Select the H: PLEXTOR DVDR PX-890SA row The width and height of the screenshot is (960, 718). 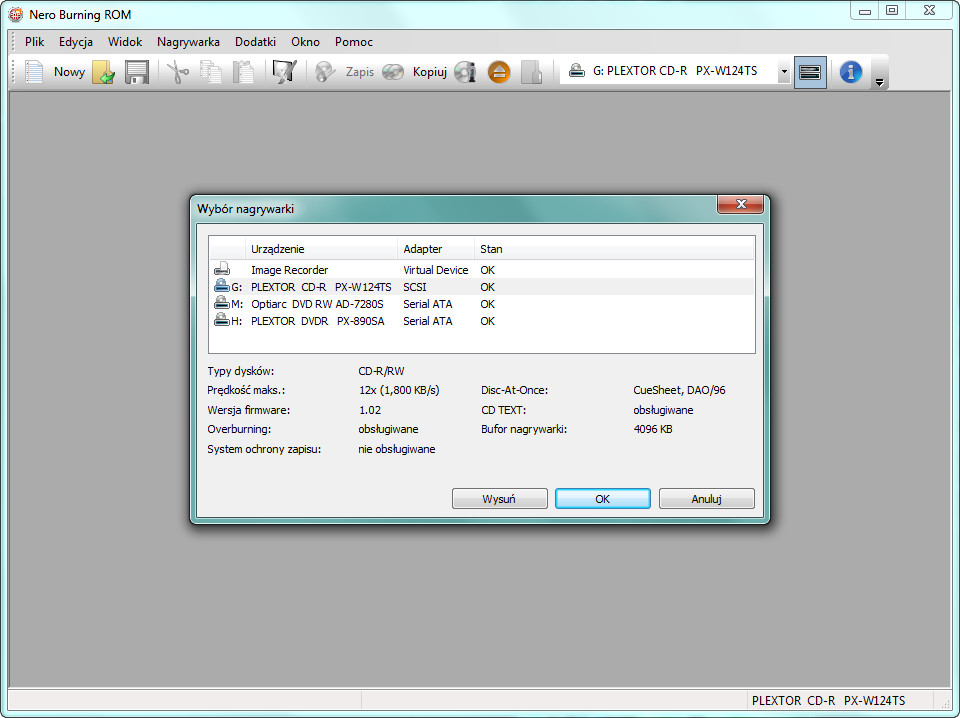[x=481, y=321]
